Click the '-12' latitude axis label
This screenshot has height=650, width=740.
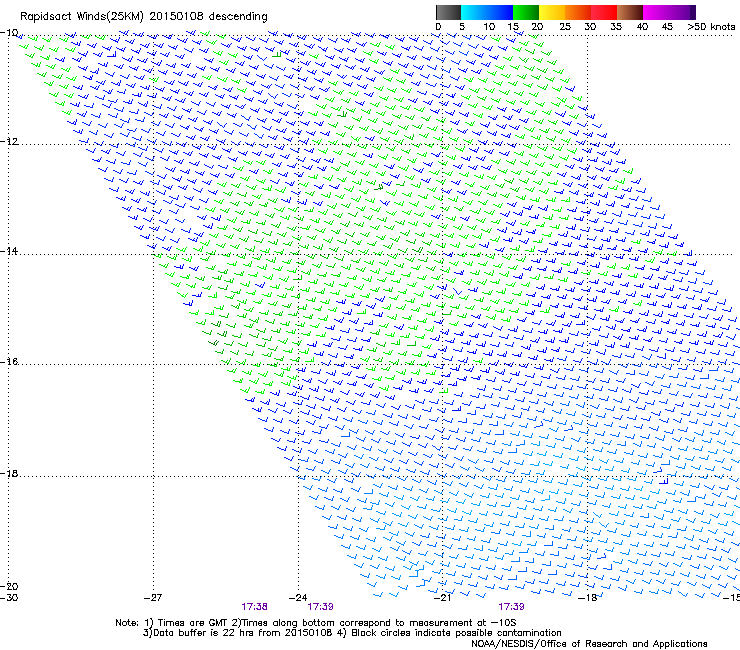[x=9, y=141]
